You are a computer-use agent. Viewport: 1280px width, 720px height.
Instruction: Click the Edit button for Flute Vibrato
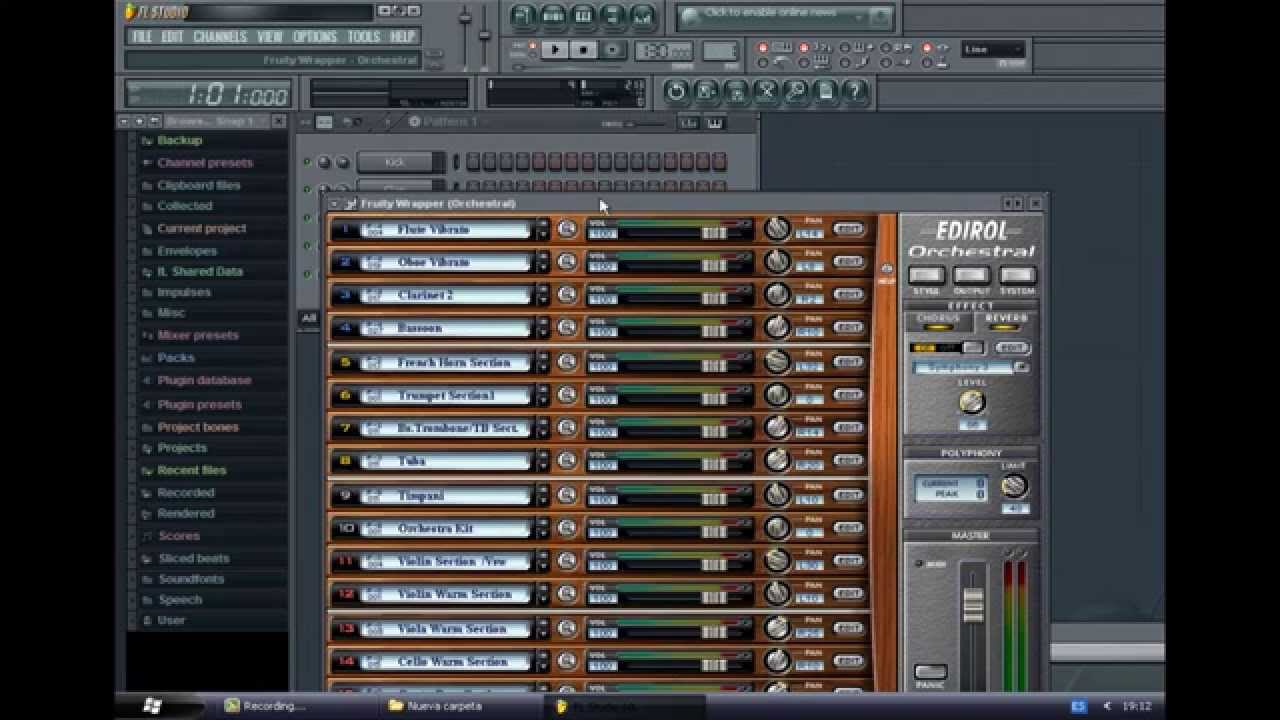(848, 229)
